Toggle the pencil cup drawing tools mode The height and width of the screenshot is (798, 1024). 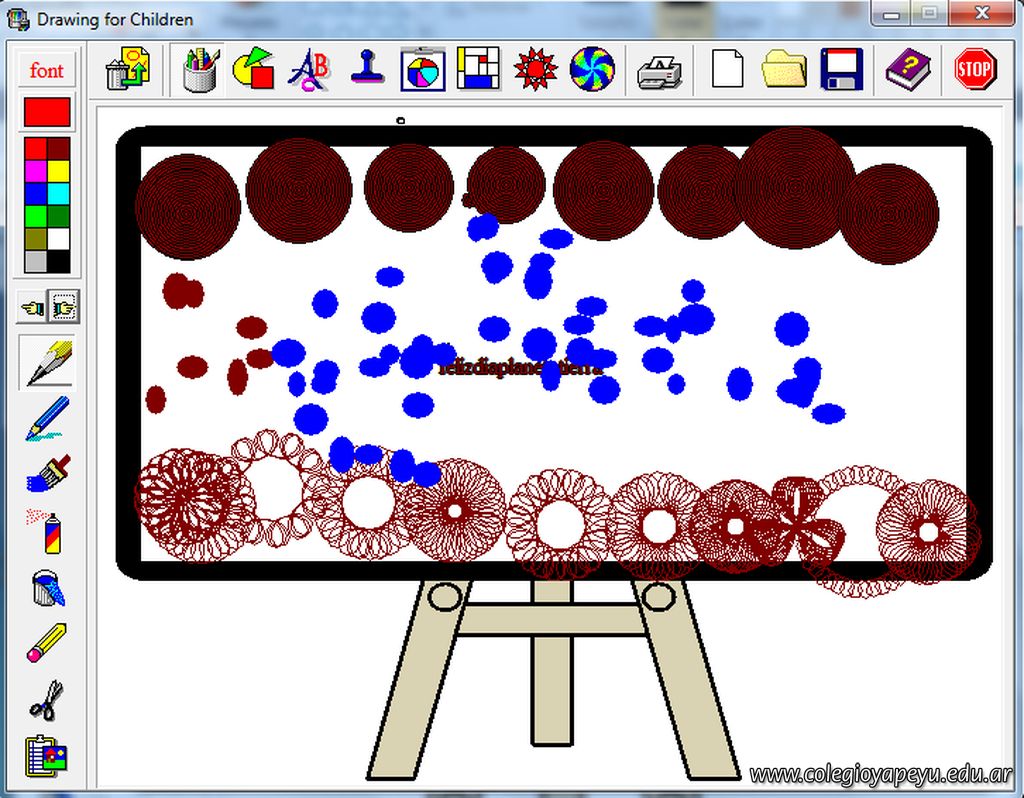pyautogui.click(x=199, y=69)
